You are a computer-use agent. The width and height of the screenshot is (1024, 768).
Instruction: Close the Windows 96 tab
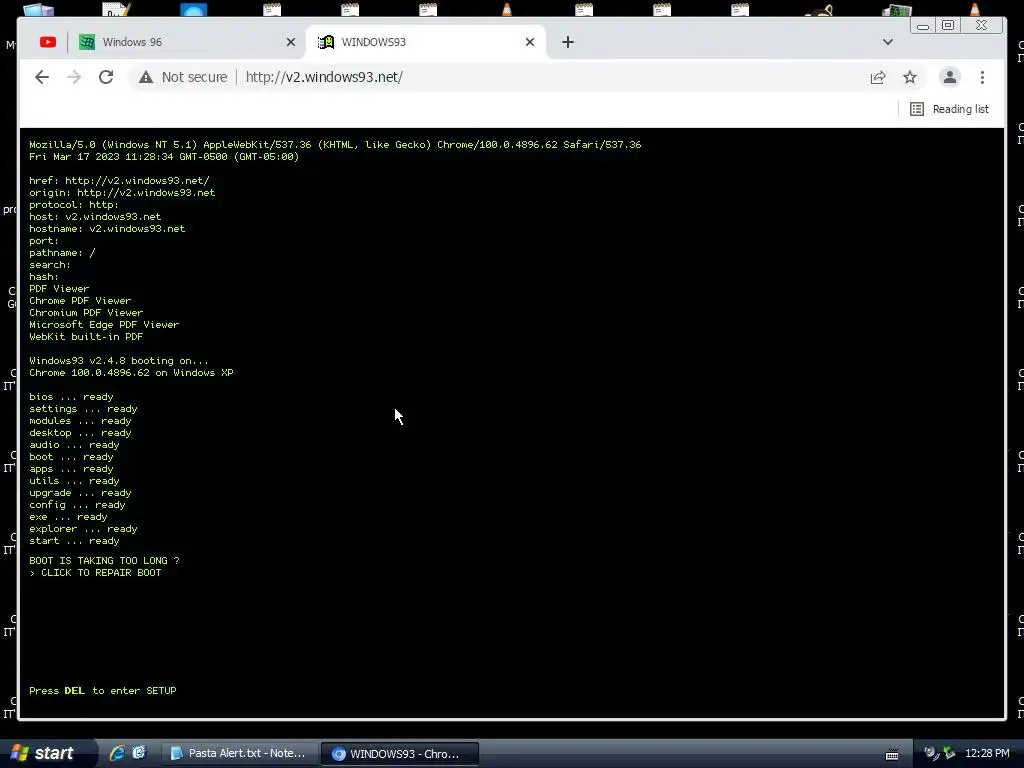coord(291,42)
